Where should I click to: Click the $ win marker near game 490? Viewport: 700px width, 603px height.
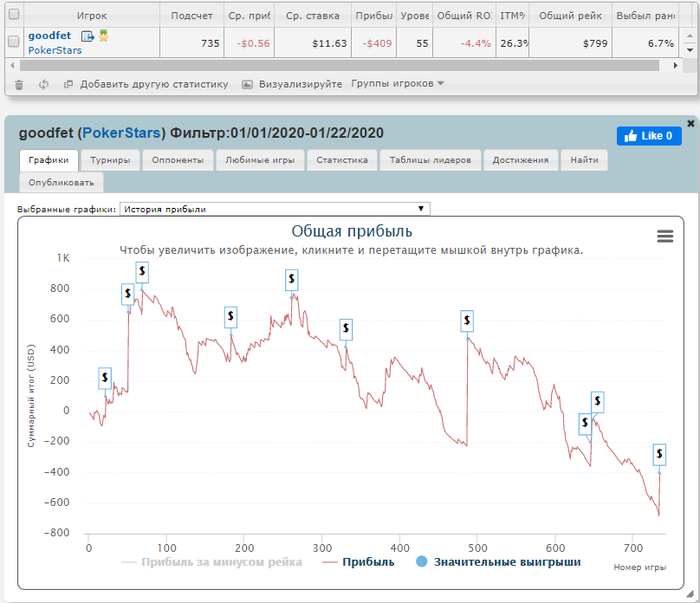click(467, 320)
